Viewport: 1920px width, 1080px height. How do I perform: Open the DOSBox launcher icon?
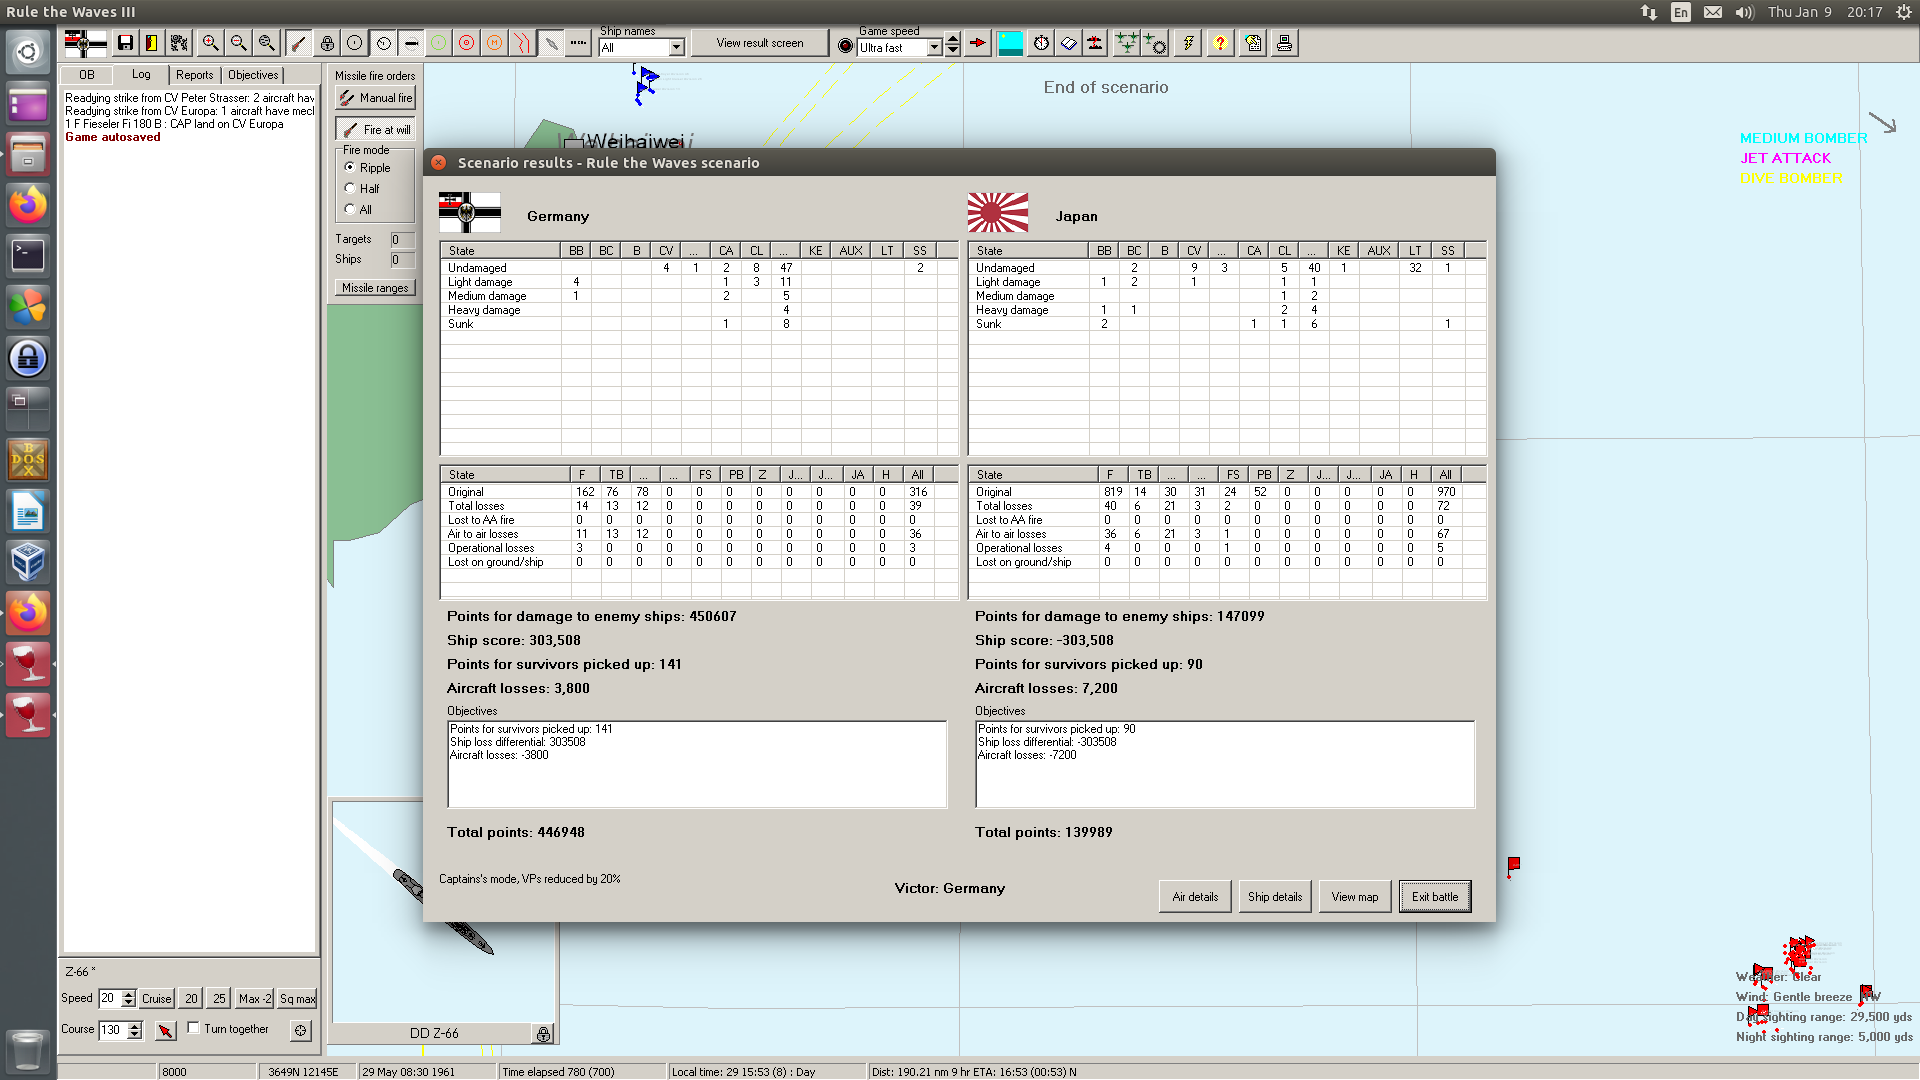pos(28,460)
